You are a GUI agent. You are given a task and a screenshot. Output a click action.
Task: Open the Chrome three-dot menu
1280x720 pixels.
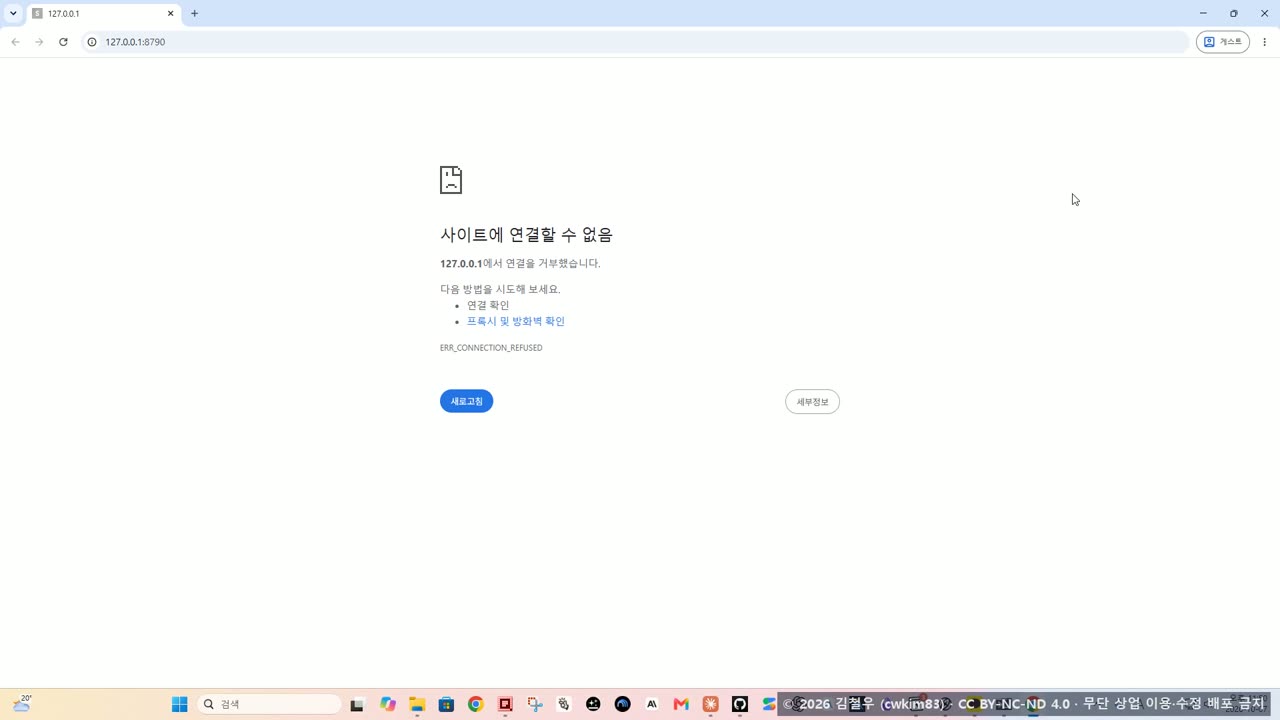coord(1265,42)
